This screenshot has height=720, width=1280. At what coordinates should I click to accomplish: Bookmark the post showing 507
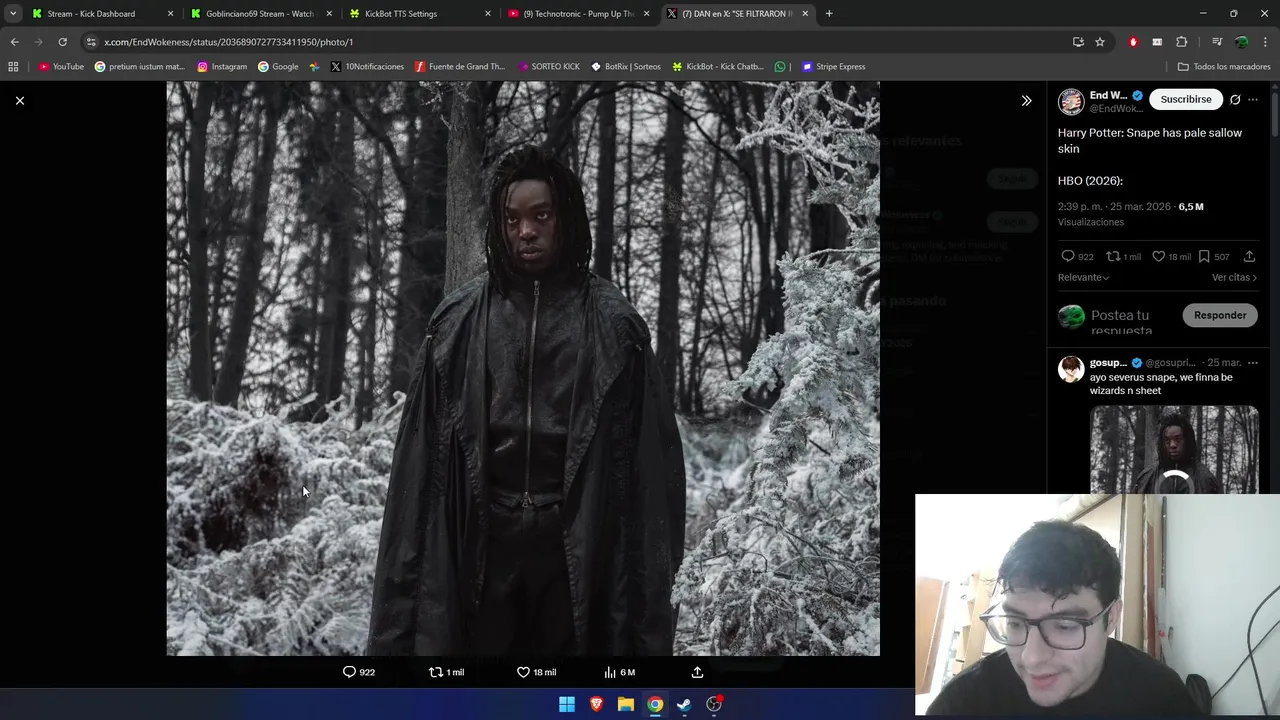point(1204,256)
